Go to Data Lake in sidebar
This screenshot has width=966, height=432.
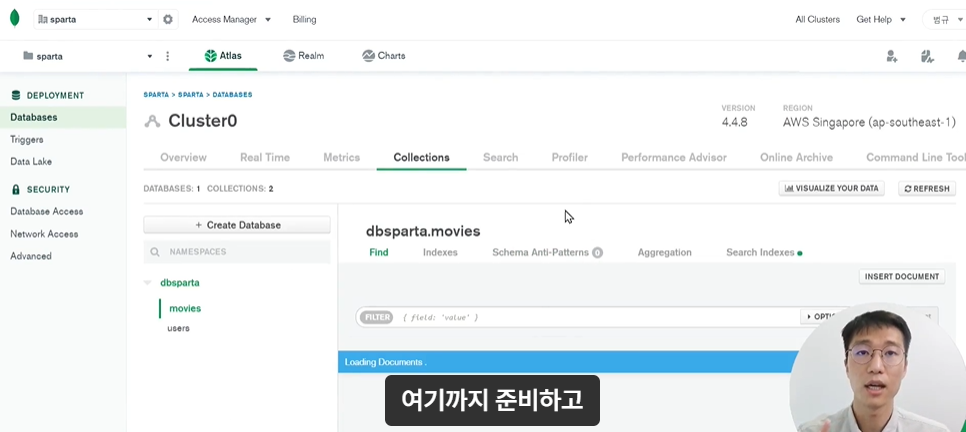click(31, 161)
